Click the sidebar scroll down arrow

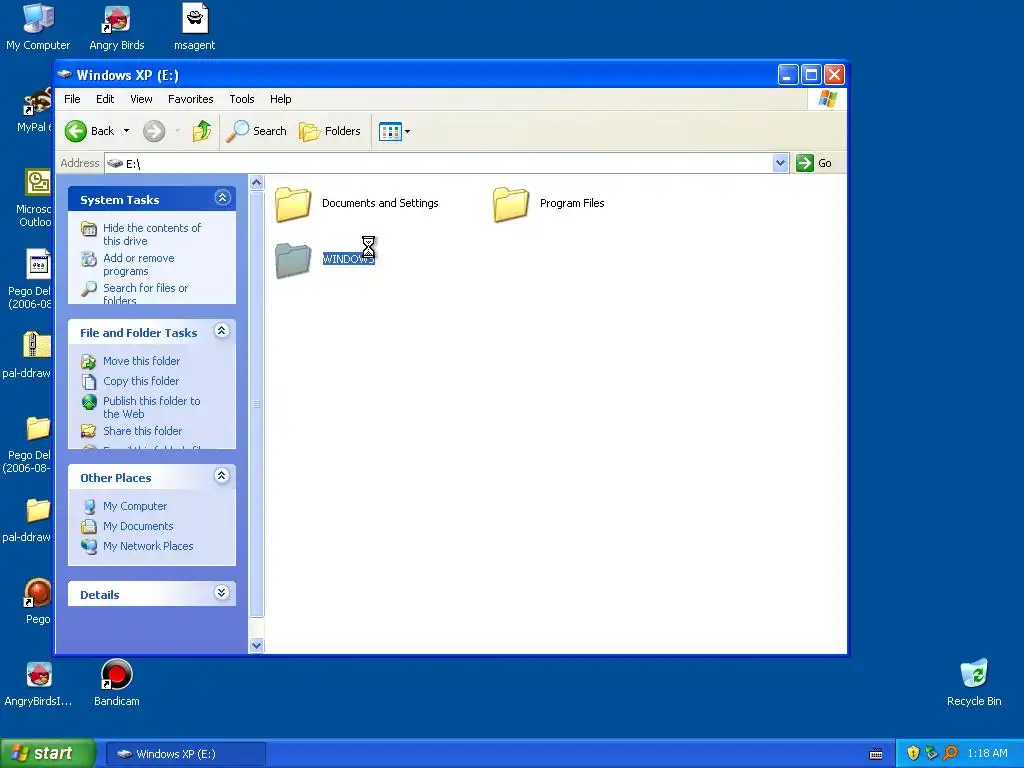257,645
